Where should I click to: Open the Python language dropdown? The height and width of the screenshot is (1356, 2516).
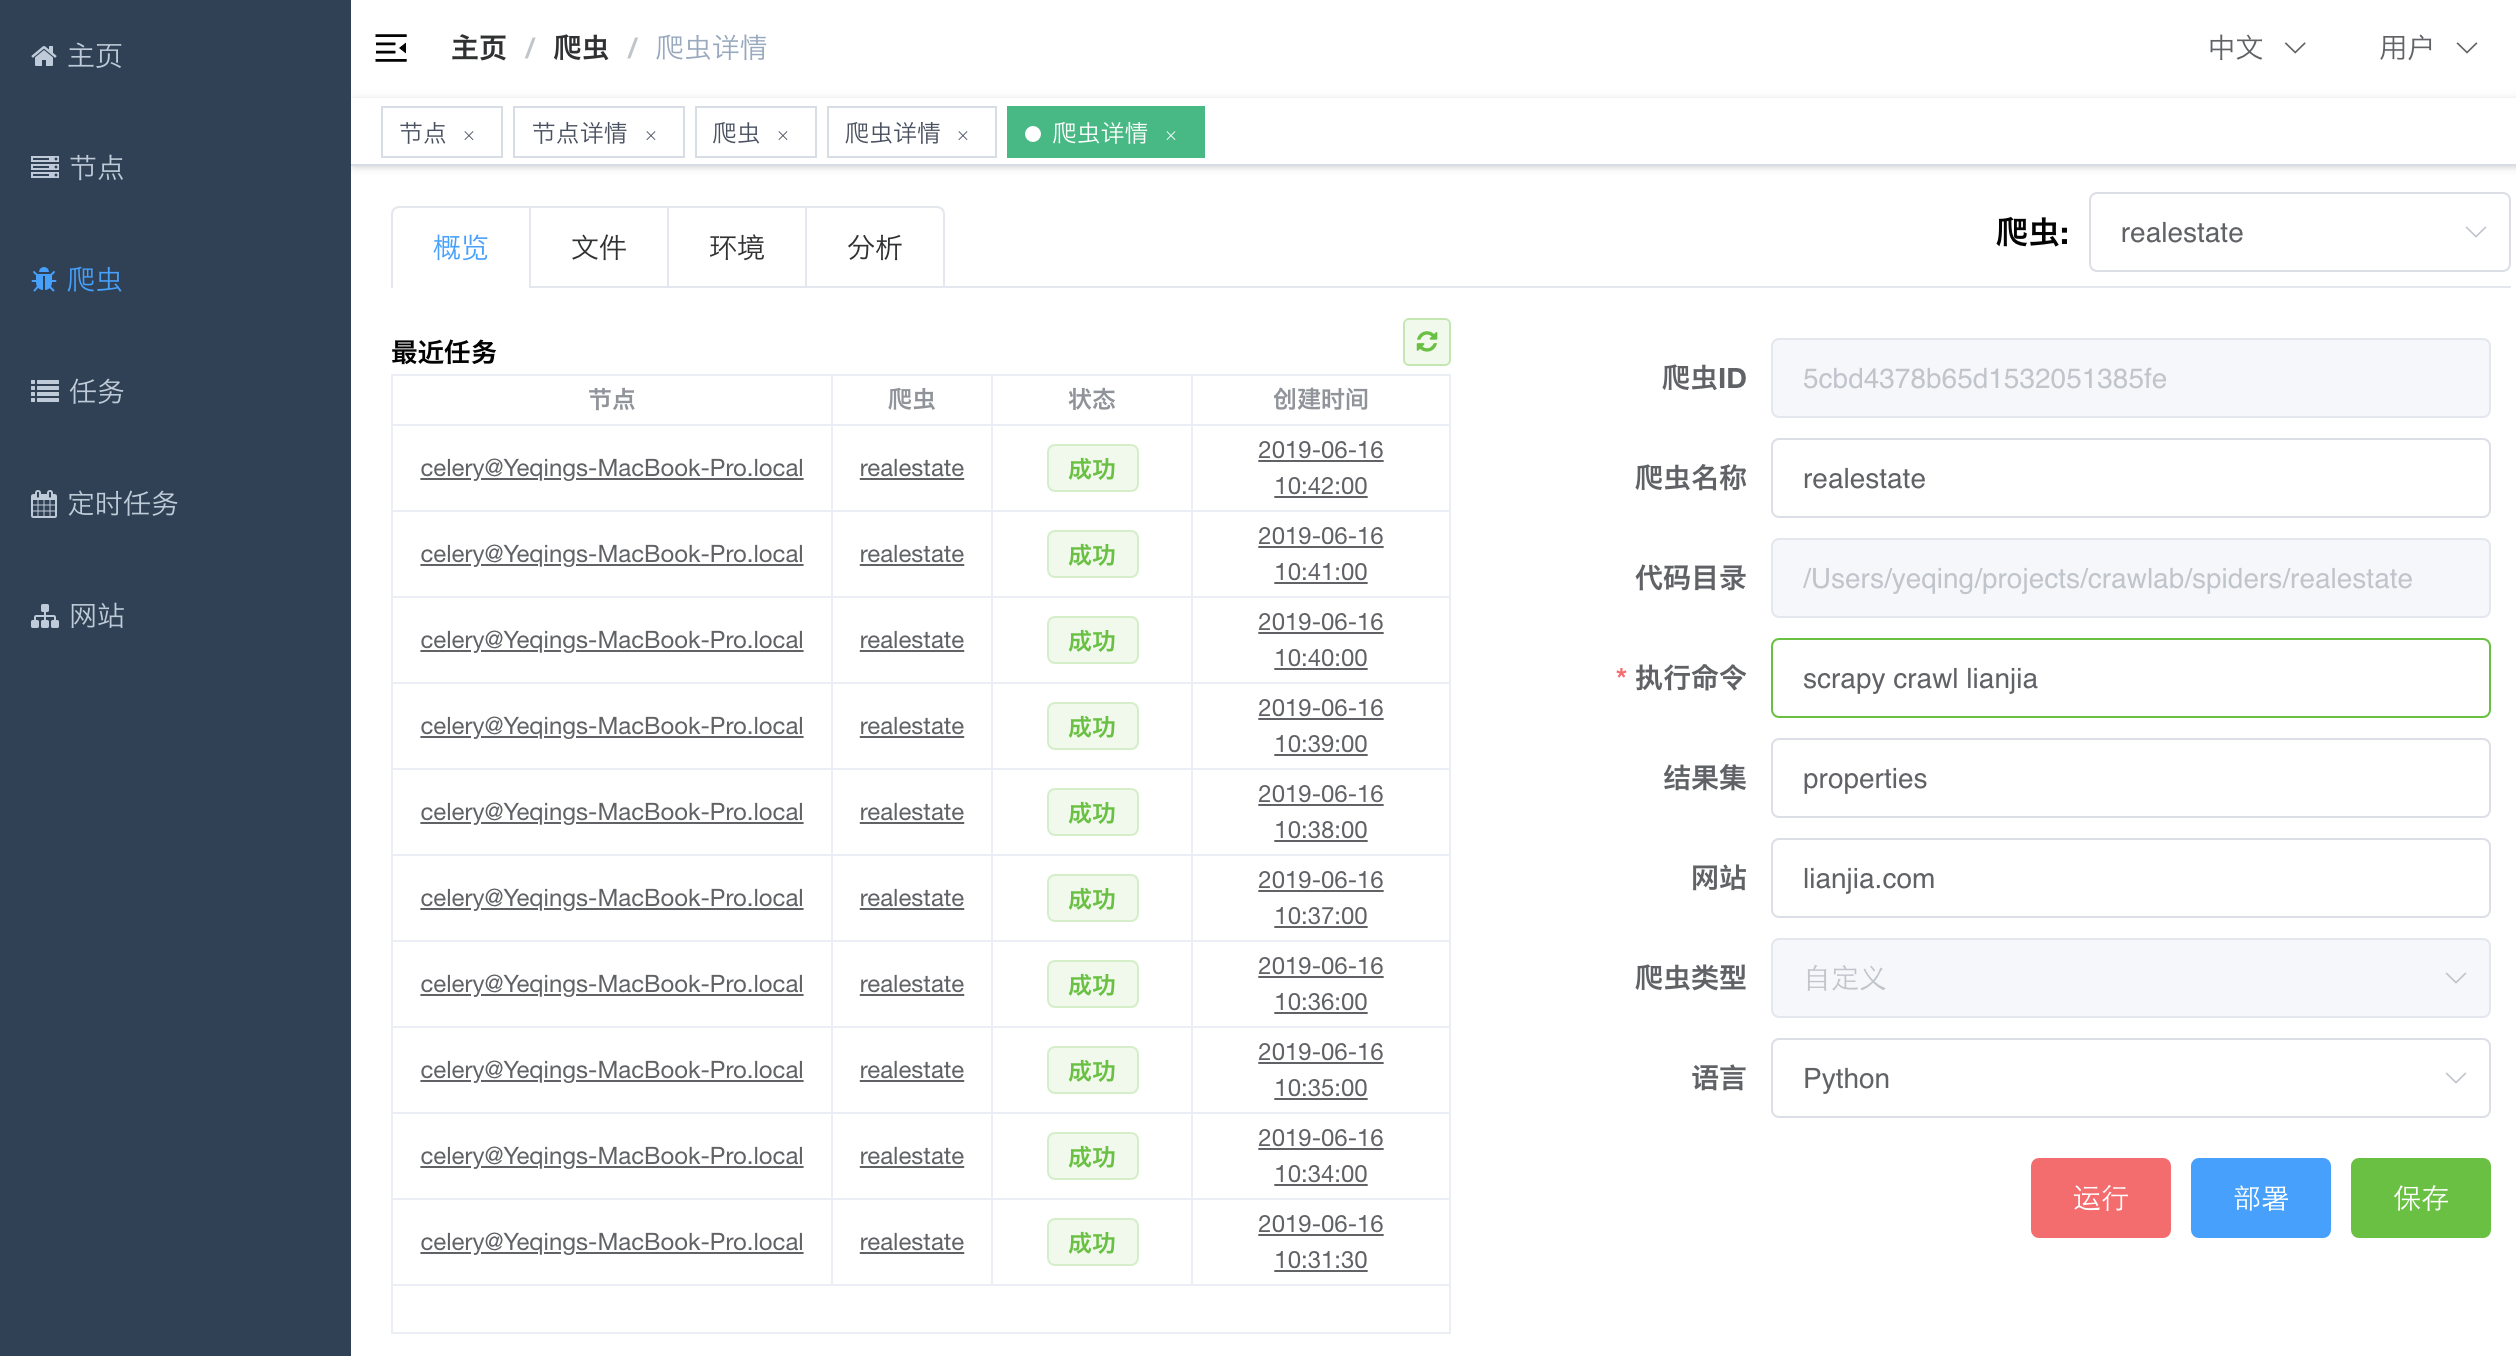(x=2130, y=1078)
